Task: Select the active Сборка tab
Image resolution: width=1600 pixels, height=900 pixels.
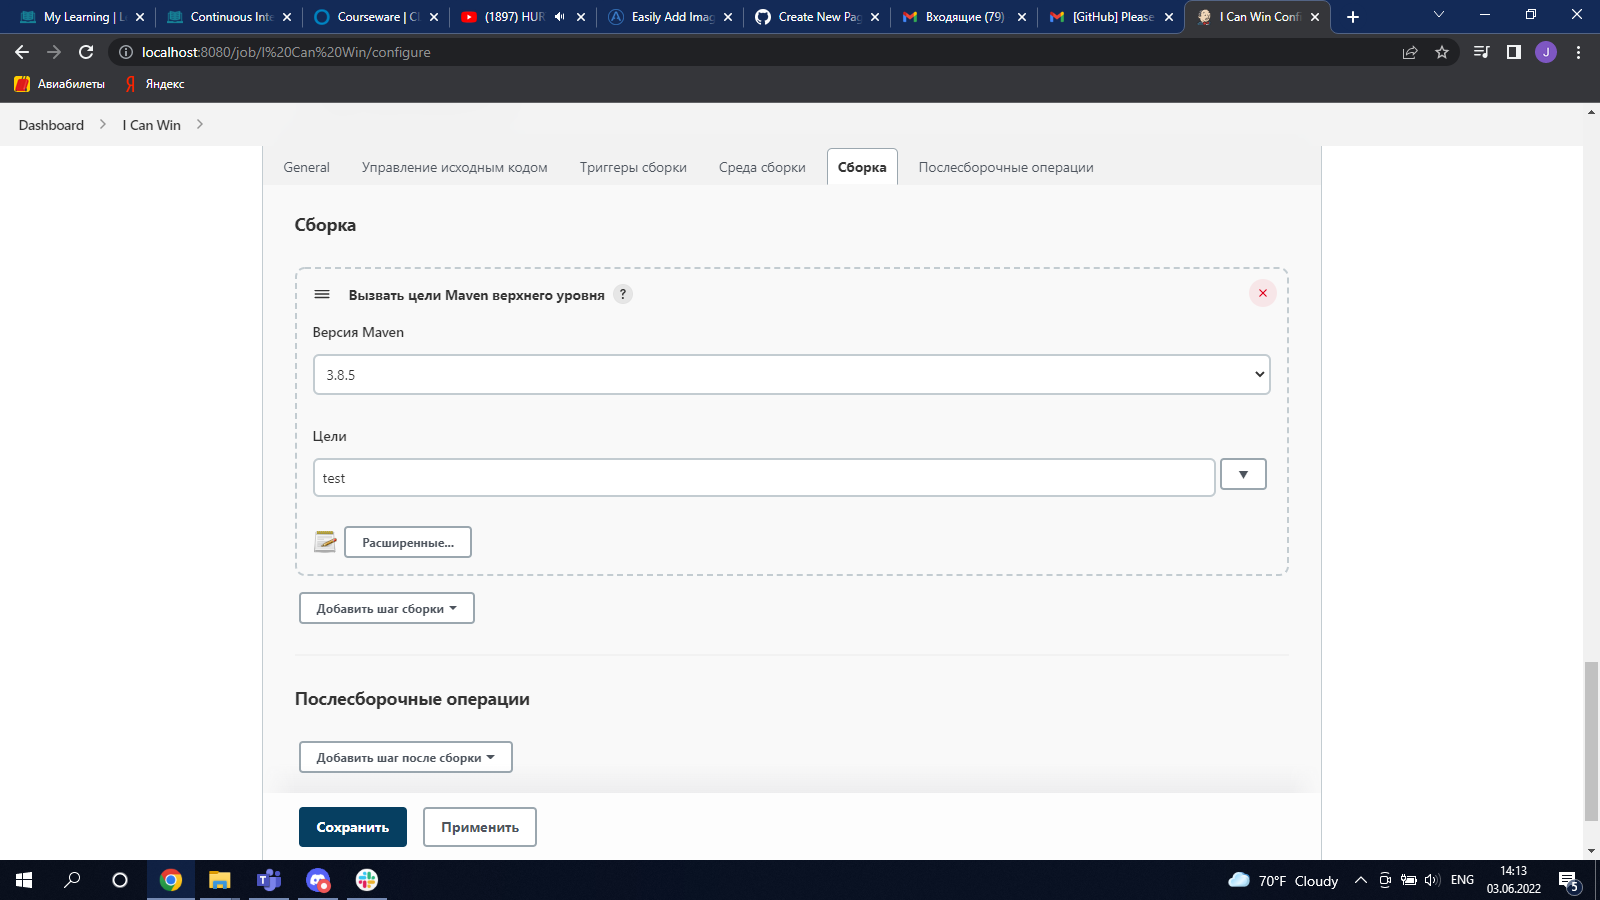Action: tap(862, 167)
